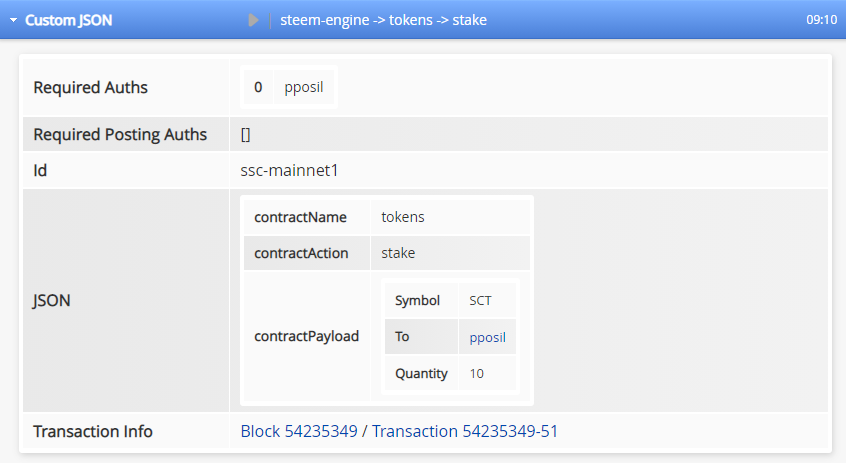Open Transaction 54235349-51 link
This screenshot has width=846, height=463.
pos(465,432)
